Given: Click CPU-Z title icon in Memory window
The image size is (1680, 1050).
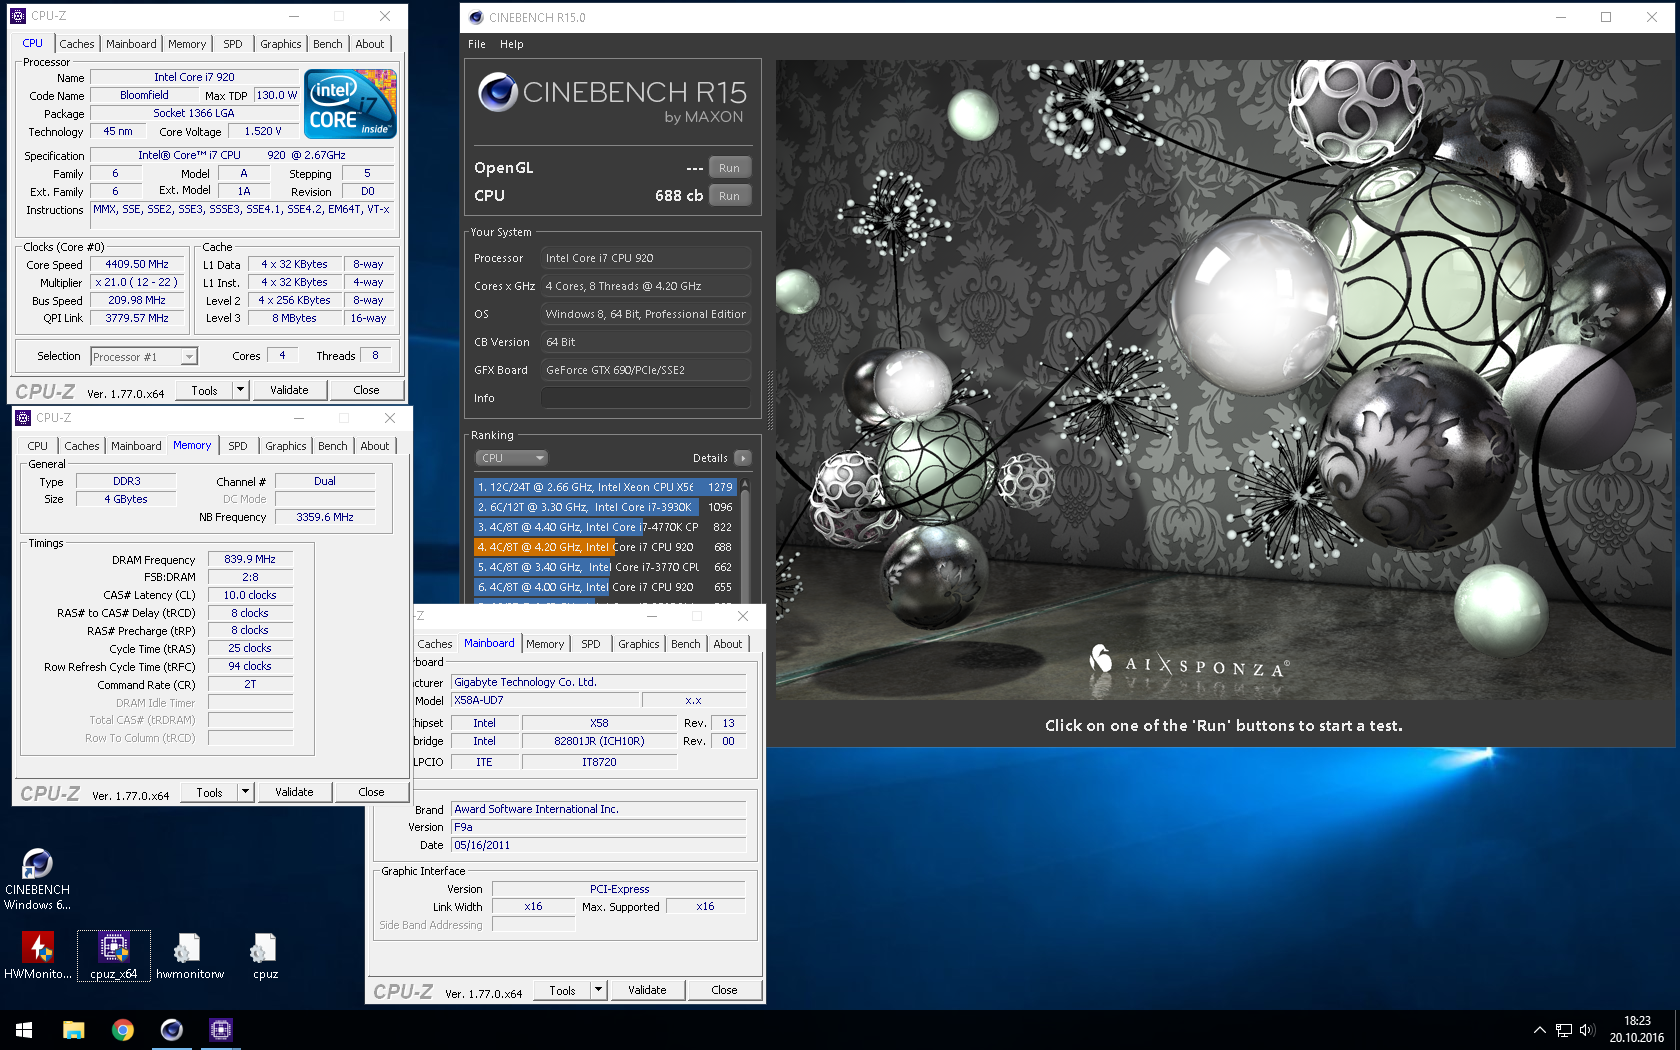Looking at the screenshot, I should [23, 418].
